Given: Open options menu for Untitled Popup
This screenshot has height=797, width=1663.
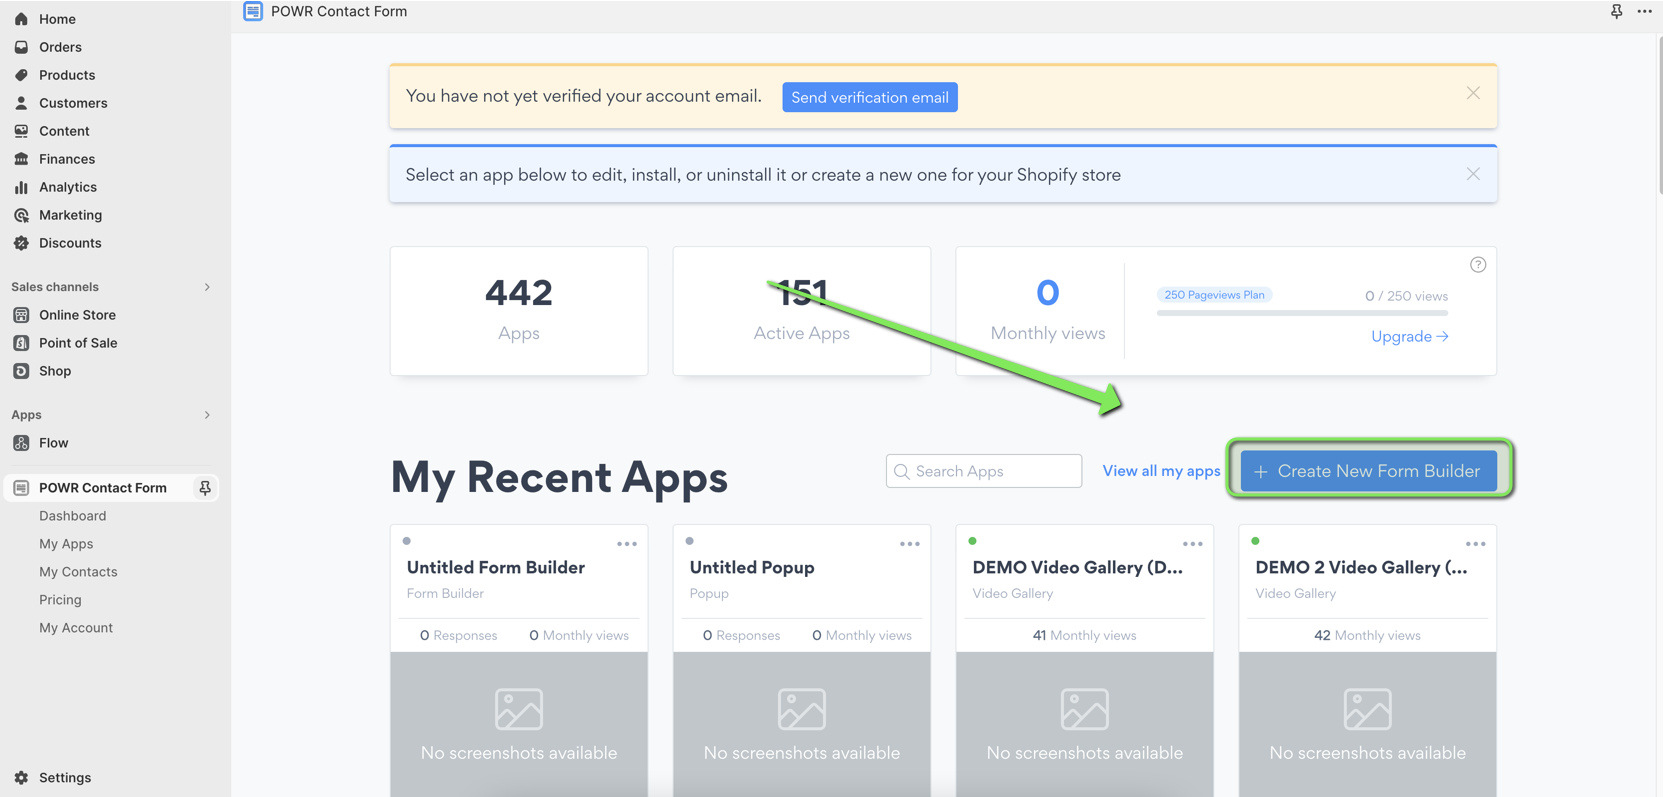Looking at the screenshot, I should coord(909,544).
